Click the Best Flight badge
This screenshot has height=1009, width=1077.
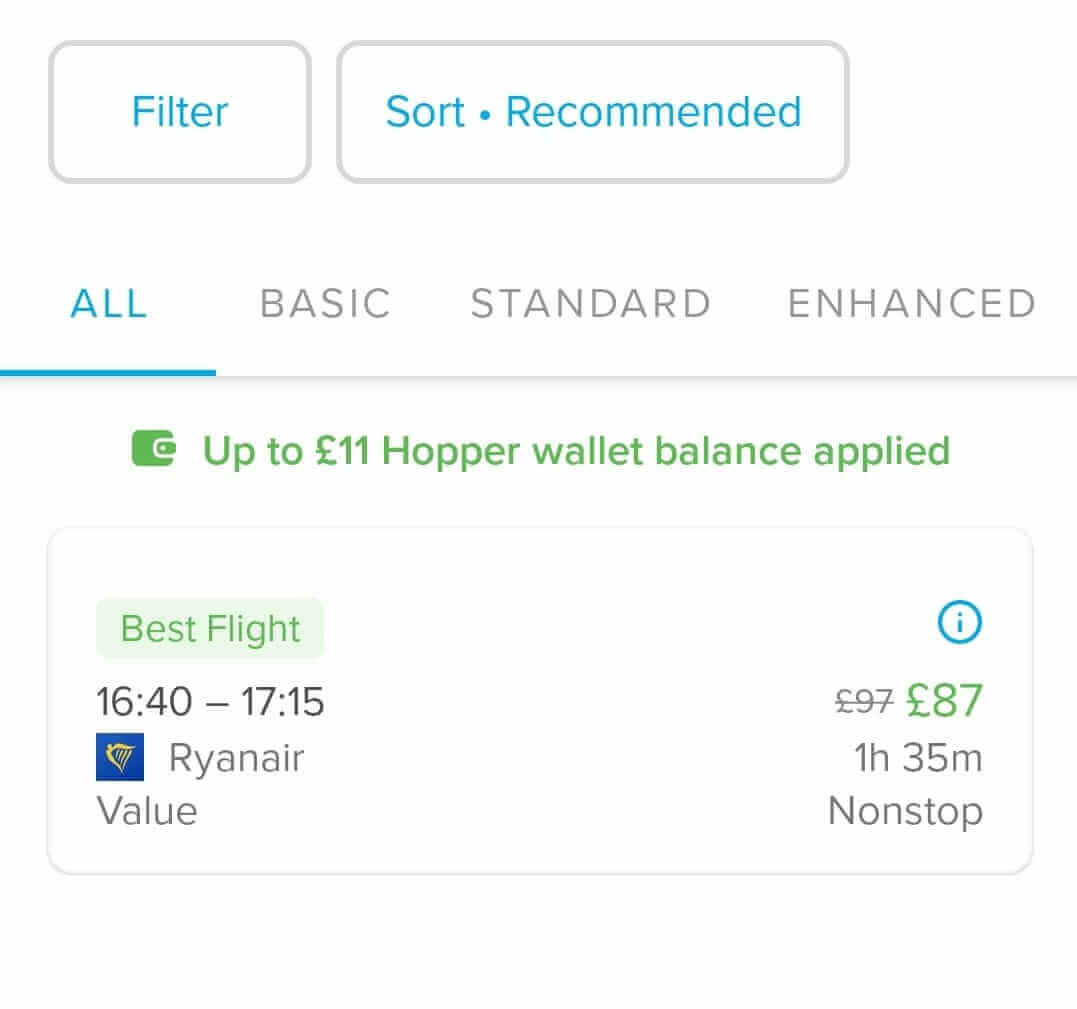(x=210, y=629)
